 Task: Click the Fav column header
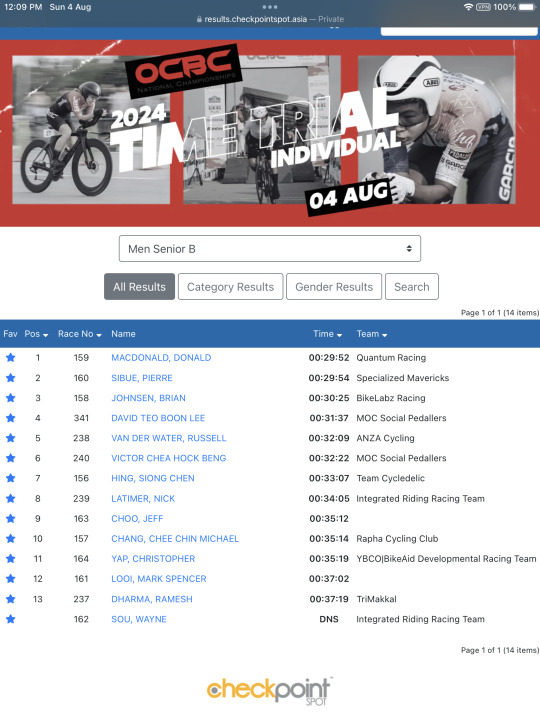[x=10, y=334]
